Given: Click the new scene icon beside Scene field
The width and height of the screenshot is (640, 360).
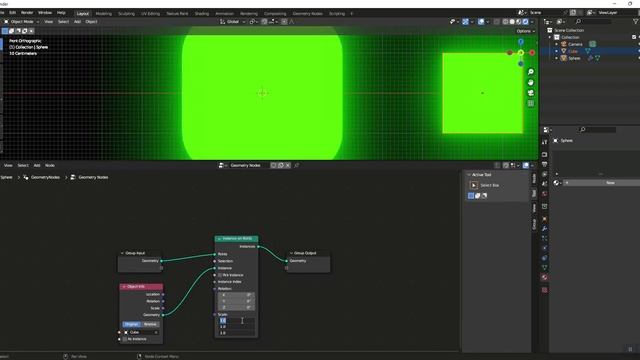Looking at the screenshot, I should click(573, 13).
